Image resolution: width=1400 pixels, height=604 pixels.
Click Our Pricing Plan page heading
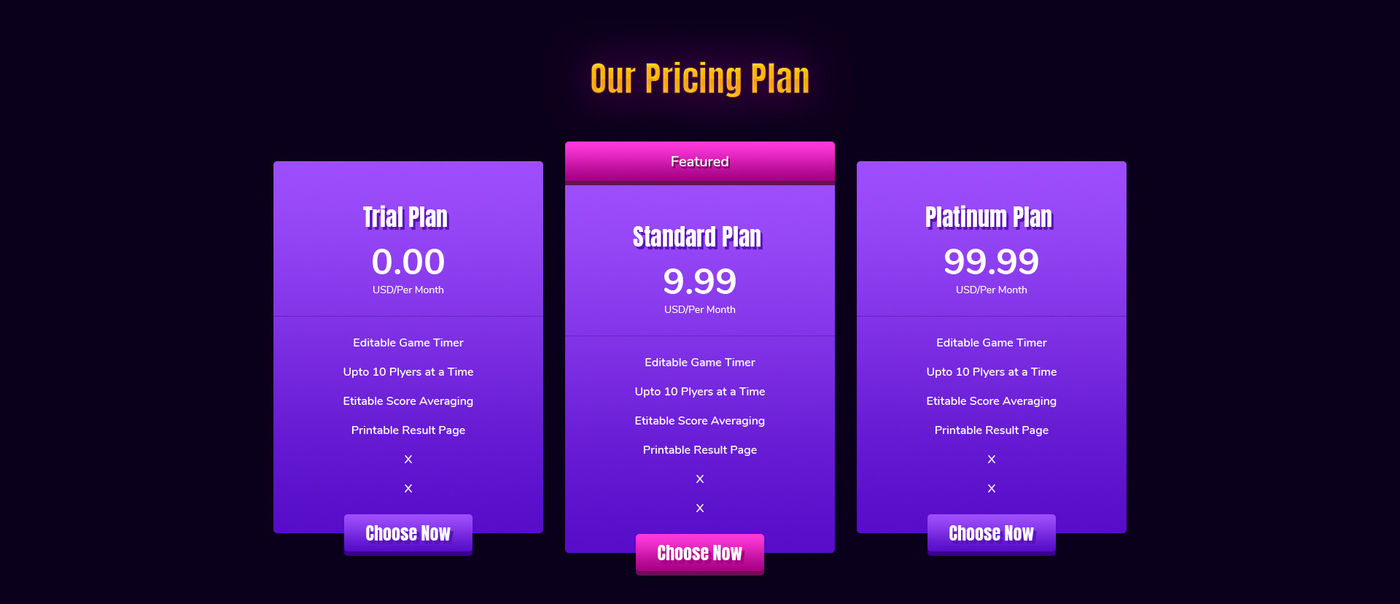(x=700, y=78)
